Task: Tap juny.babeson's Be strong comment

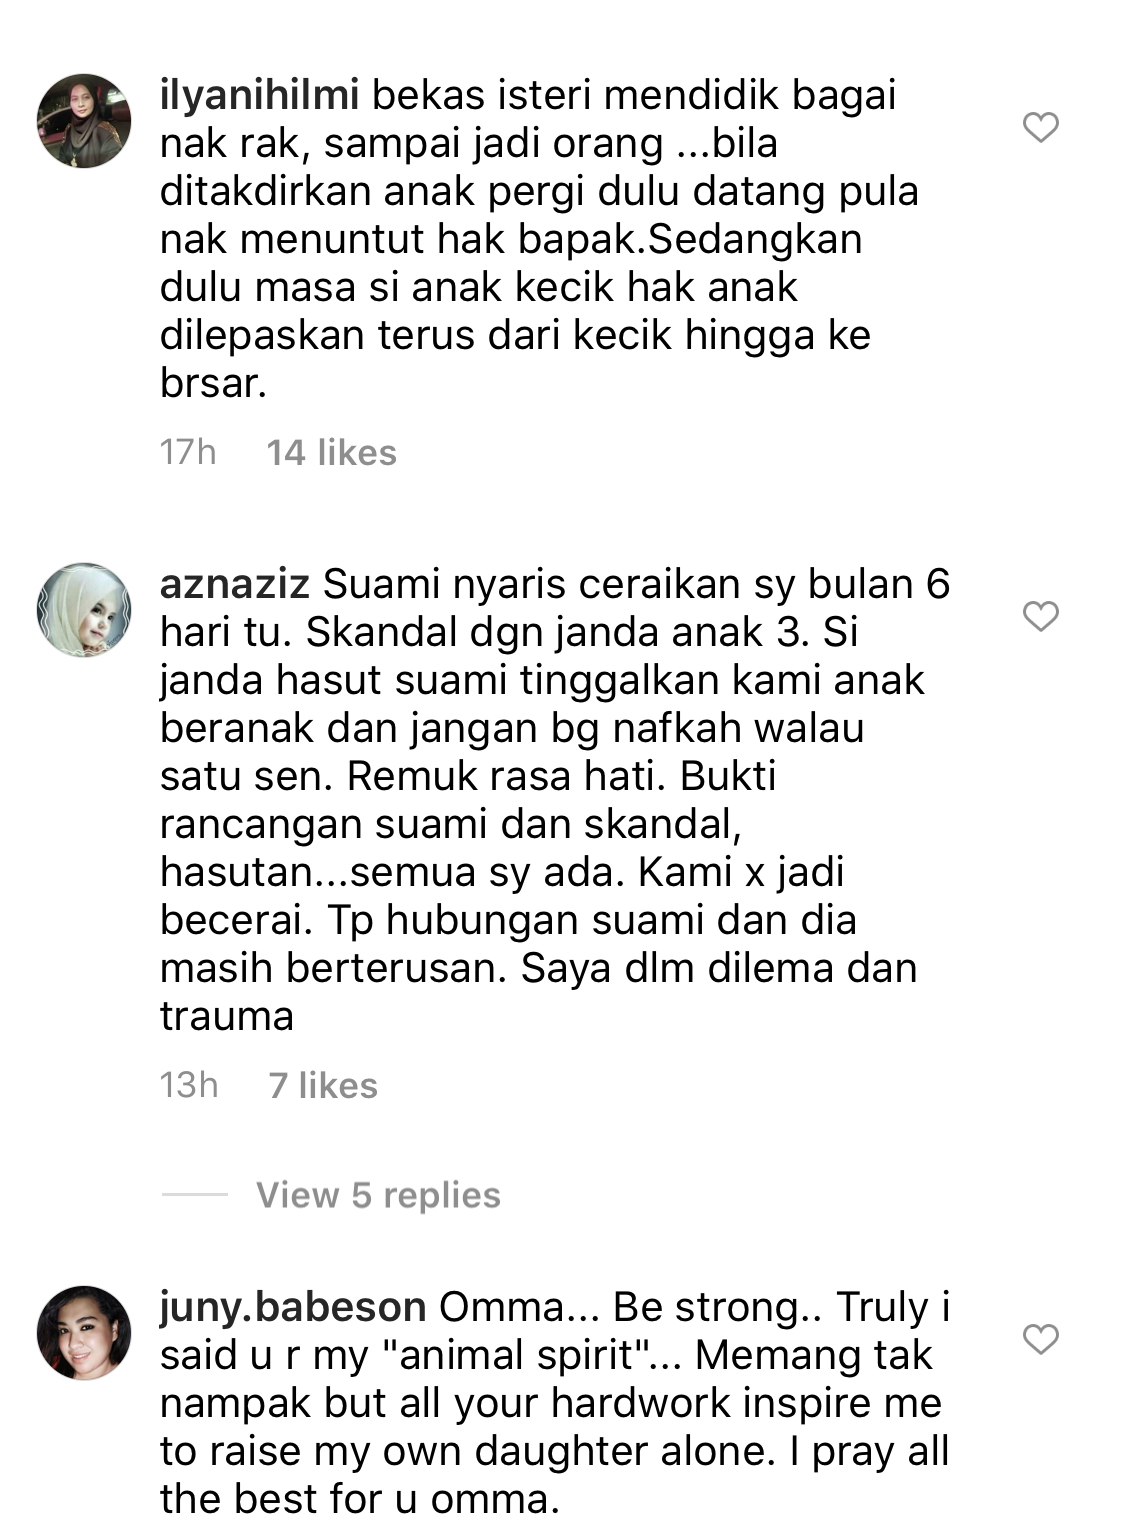Action: [x=555, y=1403]
